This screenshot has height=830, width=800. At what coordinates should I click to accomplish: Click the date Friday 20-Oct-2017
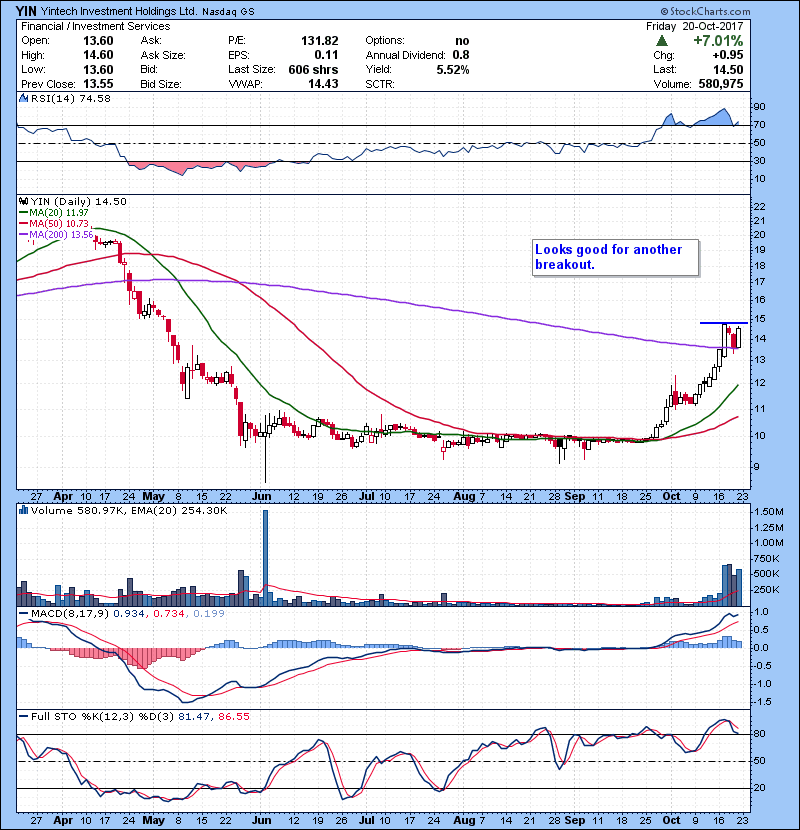point(695,26)
